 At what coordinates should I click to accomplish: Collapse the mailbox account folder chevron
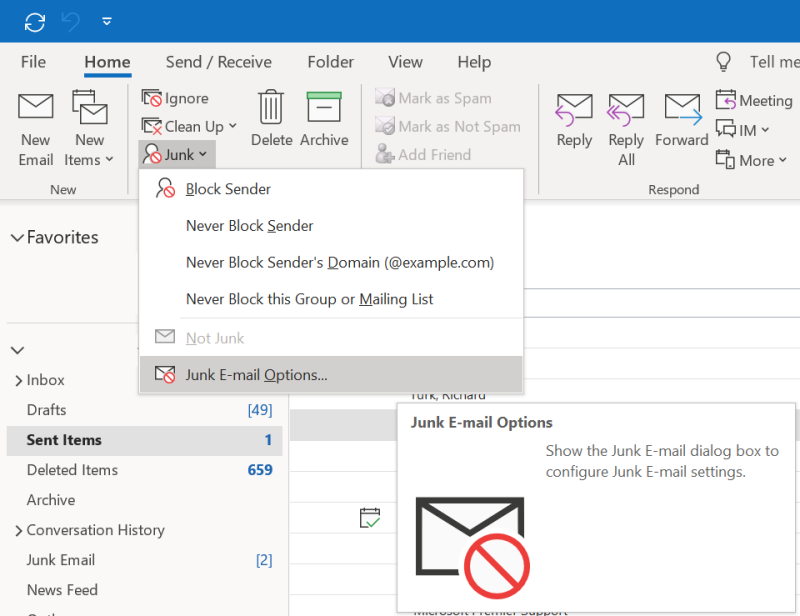pos(17,350)
